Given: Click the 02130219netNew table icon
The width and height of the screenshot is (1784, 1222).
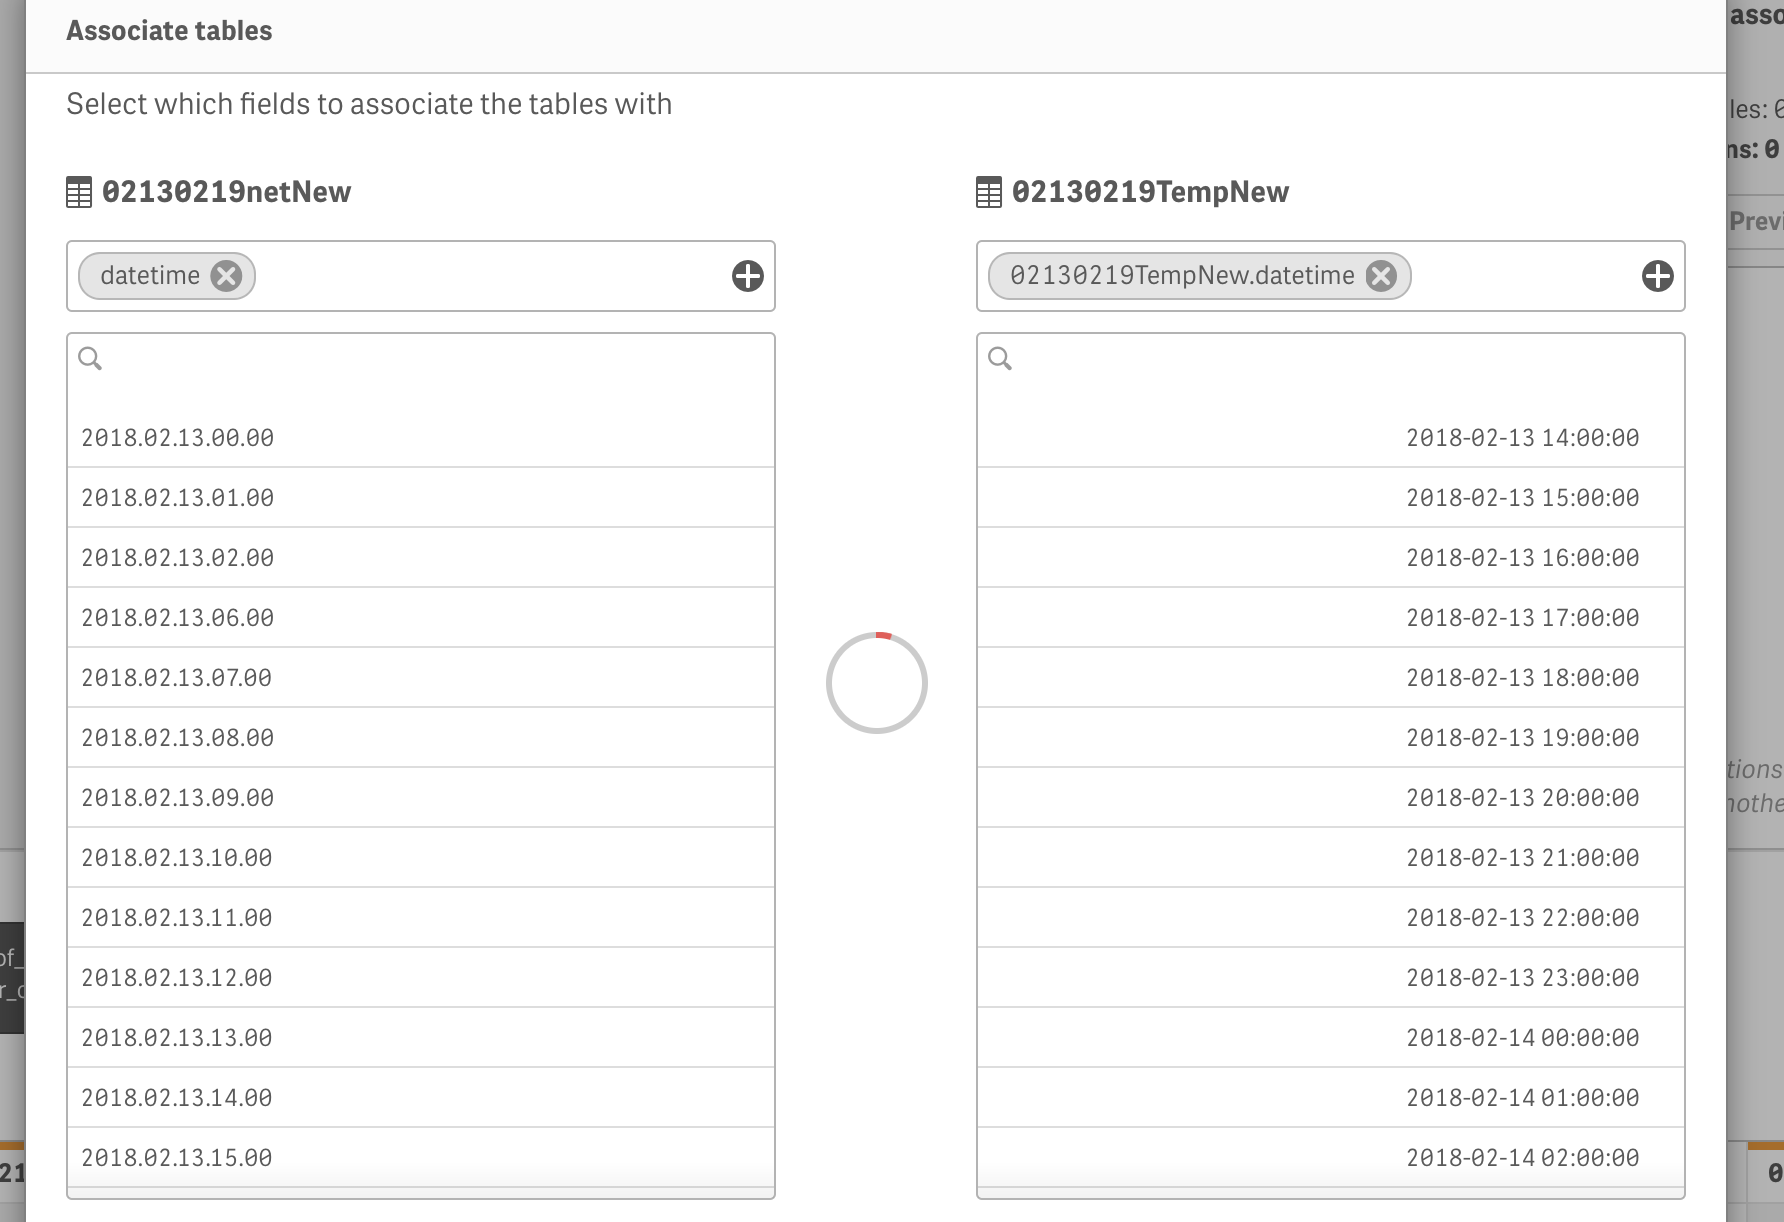Looking at the screenshot, I should coord(79,192).
